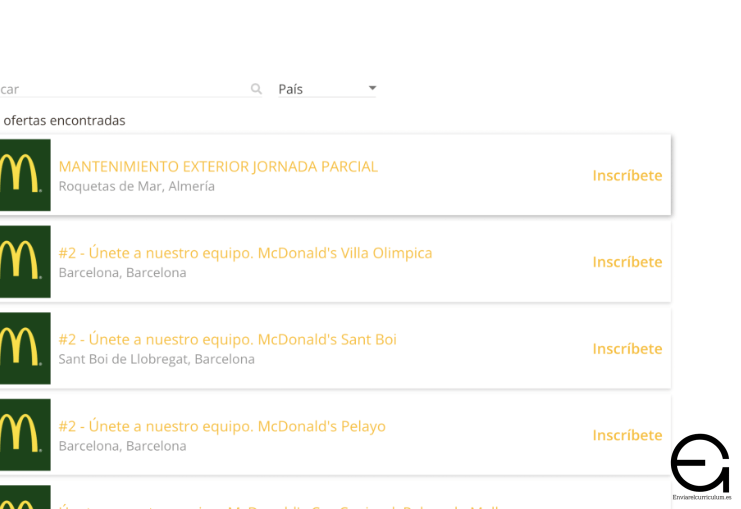
Task: Click McDonald's logo beside Sant Boi offer
Action: (24, 348)
